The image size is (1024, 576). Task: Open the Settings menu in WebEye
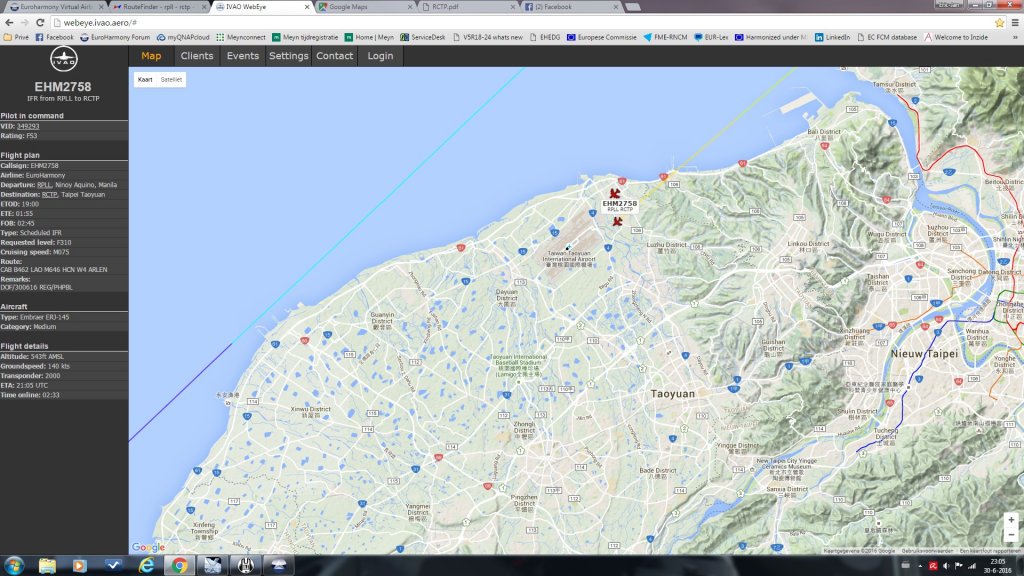288,56
